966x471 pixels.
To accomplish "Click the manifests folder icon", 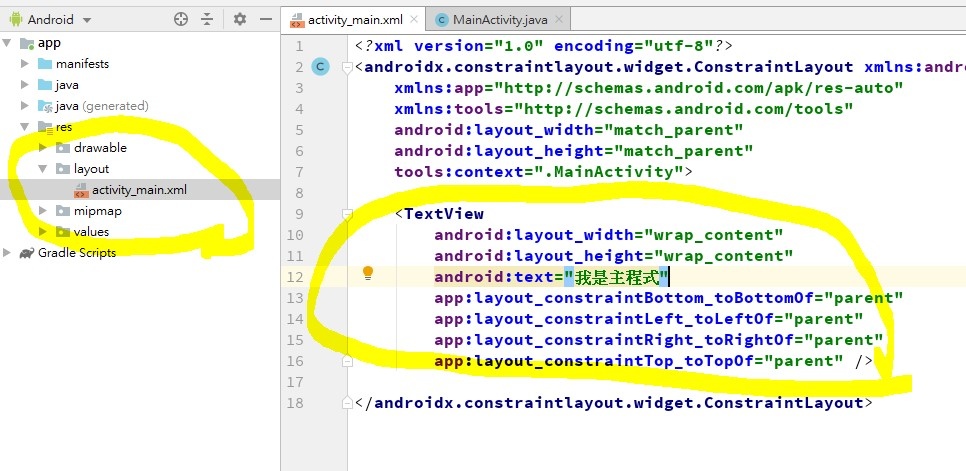I will click(x=45, y=63).
